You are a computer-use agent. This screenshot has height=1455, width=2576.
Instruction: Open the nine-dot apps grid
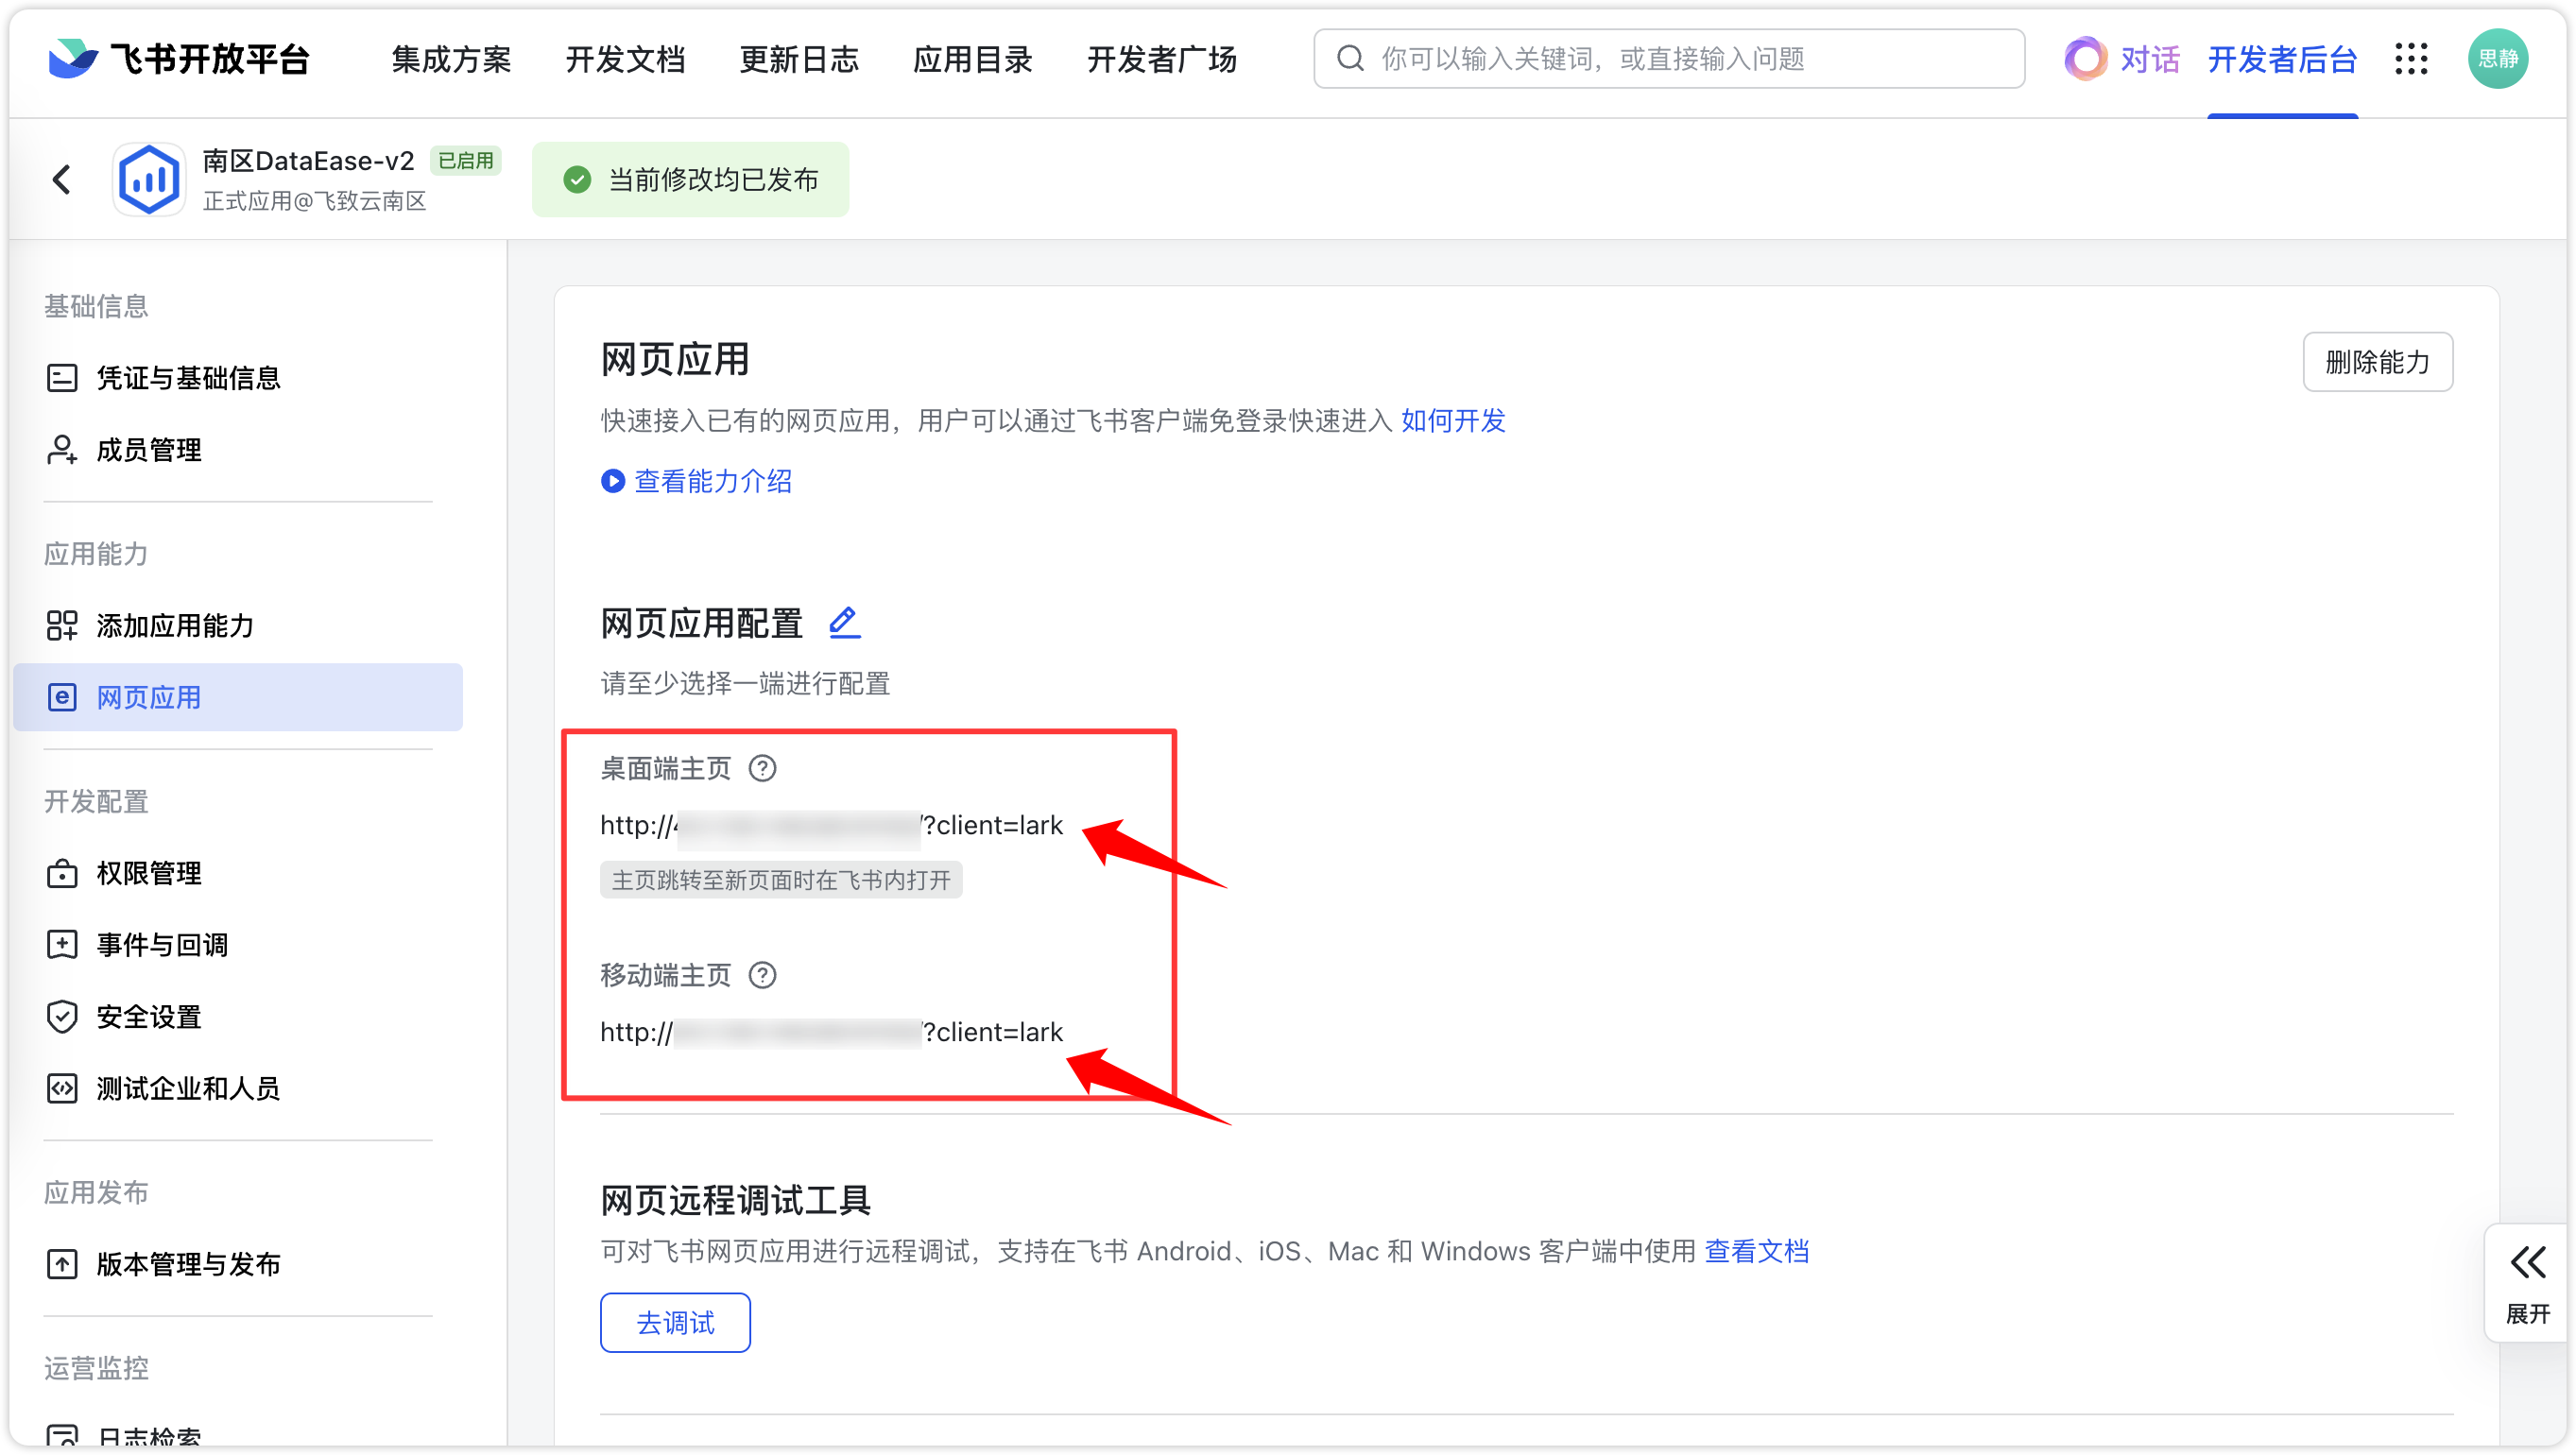click(2411, 59)
